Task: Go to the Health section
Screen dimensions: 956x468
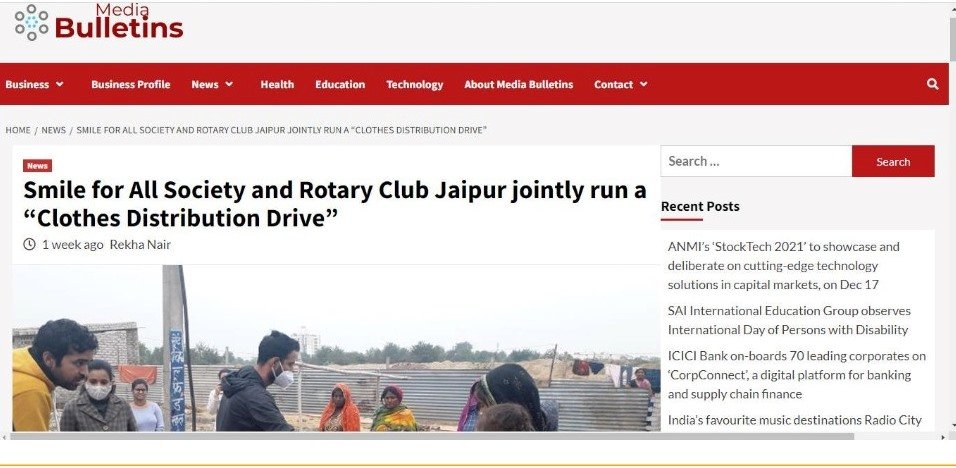Action: [x=277, y=85]
